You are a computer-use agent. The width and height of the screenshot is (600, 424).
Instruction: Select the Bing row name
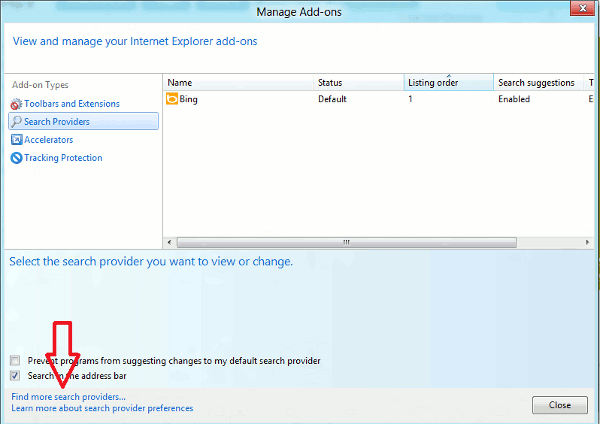188,99
